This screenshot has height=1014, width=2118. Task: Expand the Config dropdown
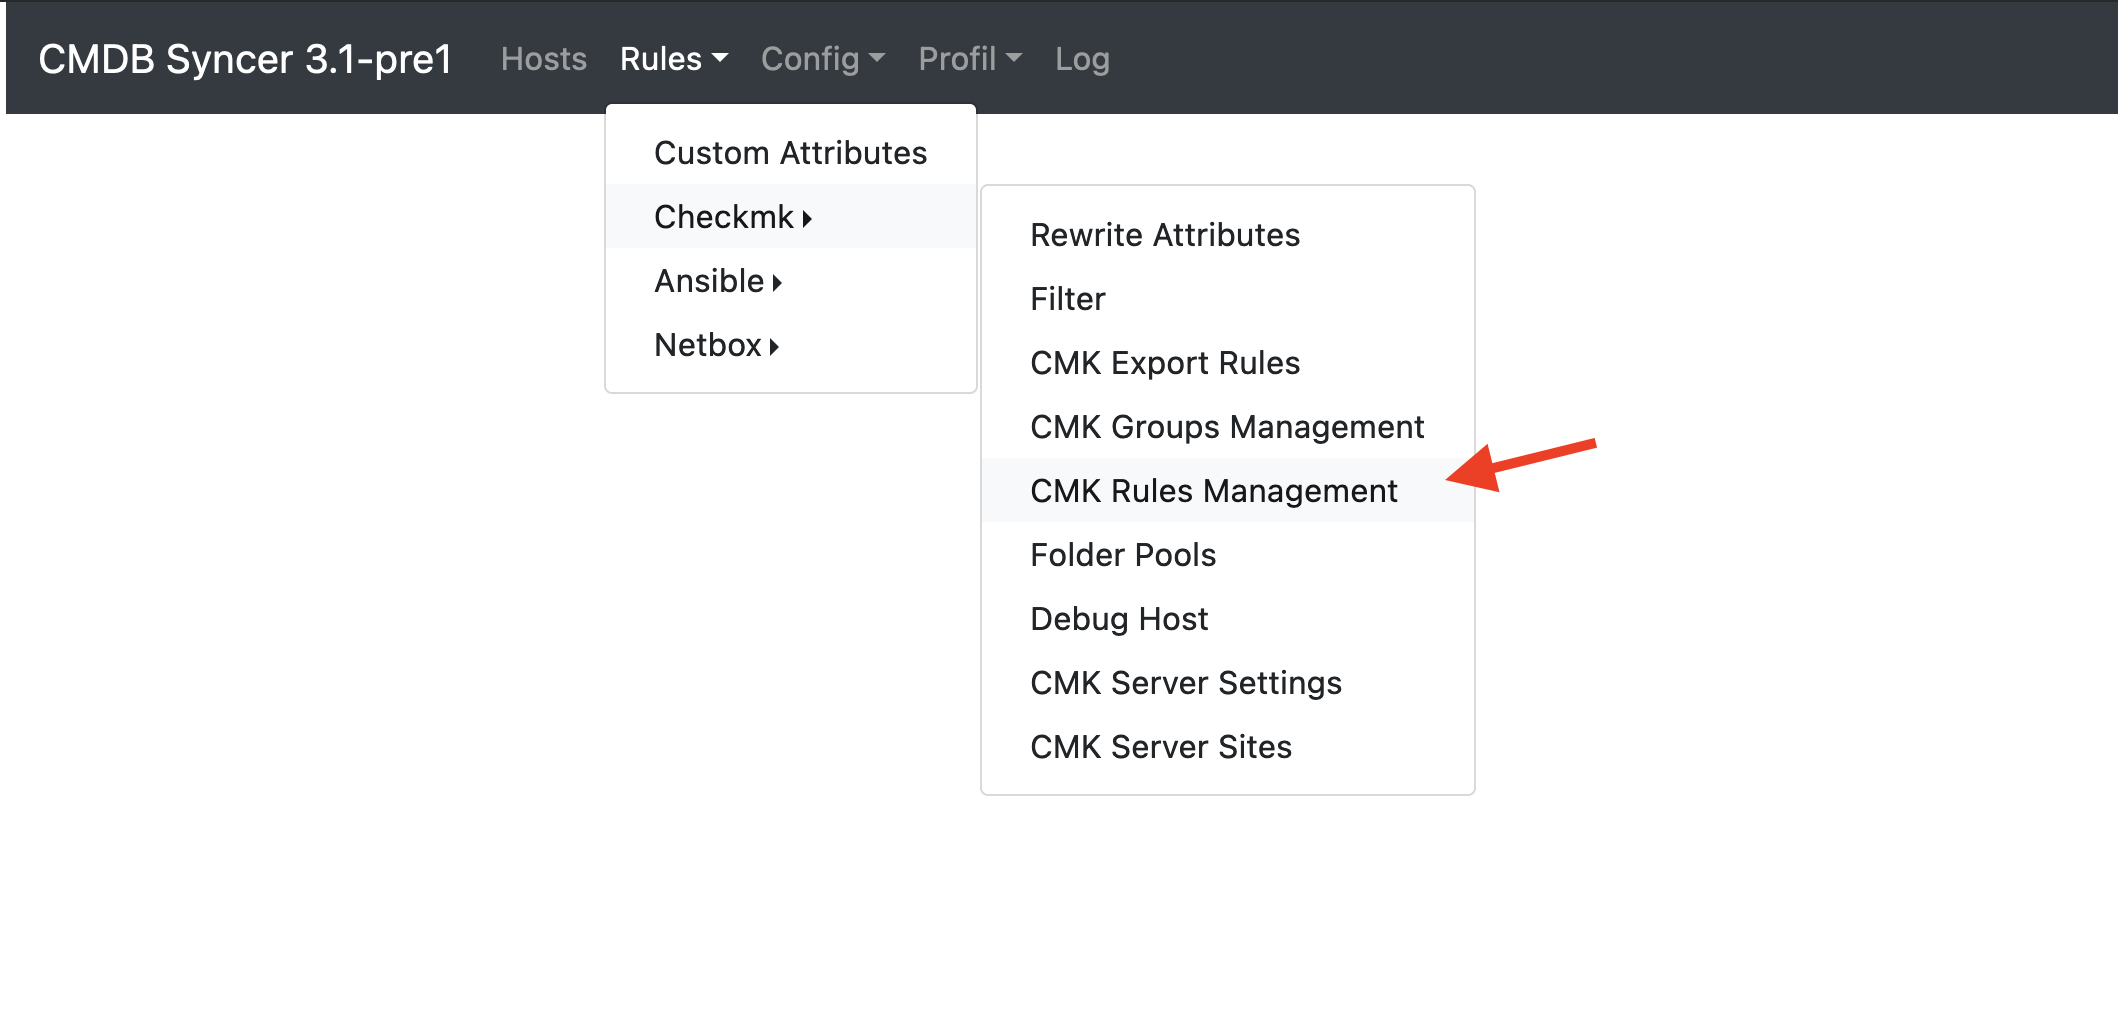click(822, 59)
